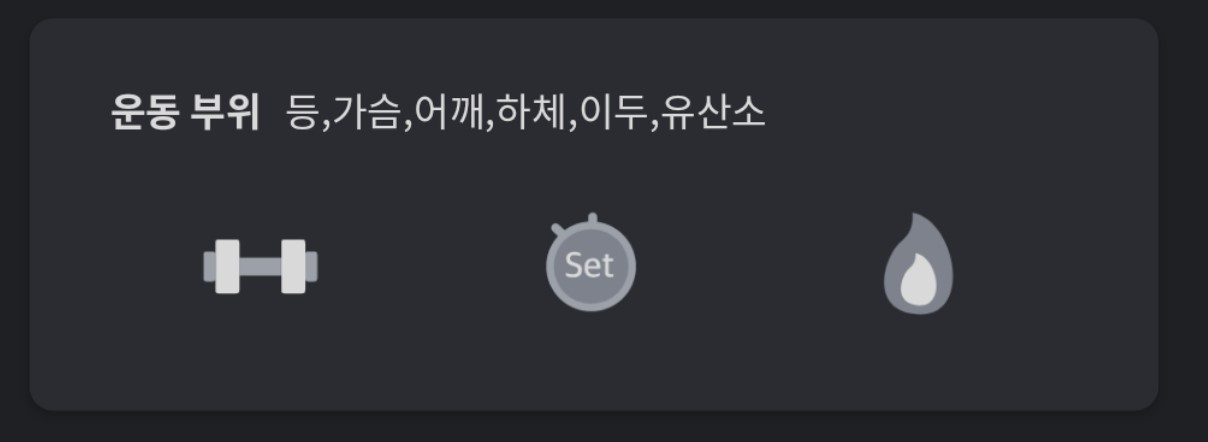Image resolution: width=1208 pixels, height=442 pixels.
Task: Pick 유산소 at the end of the list
Action: (x=714, y=113)
